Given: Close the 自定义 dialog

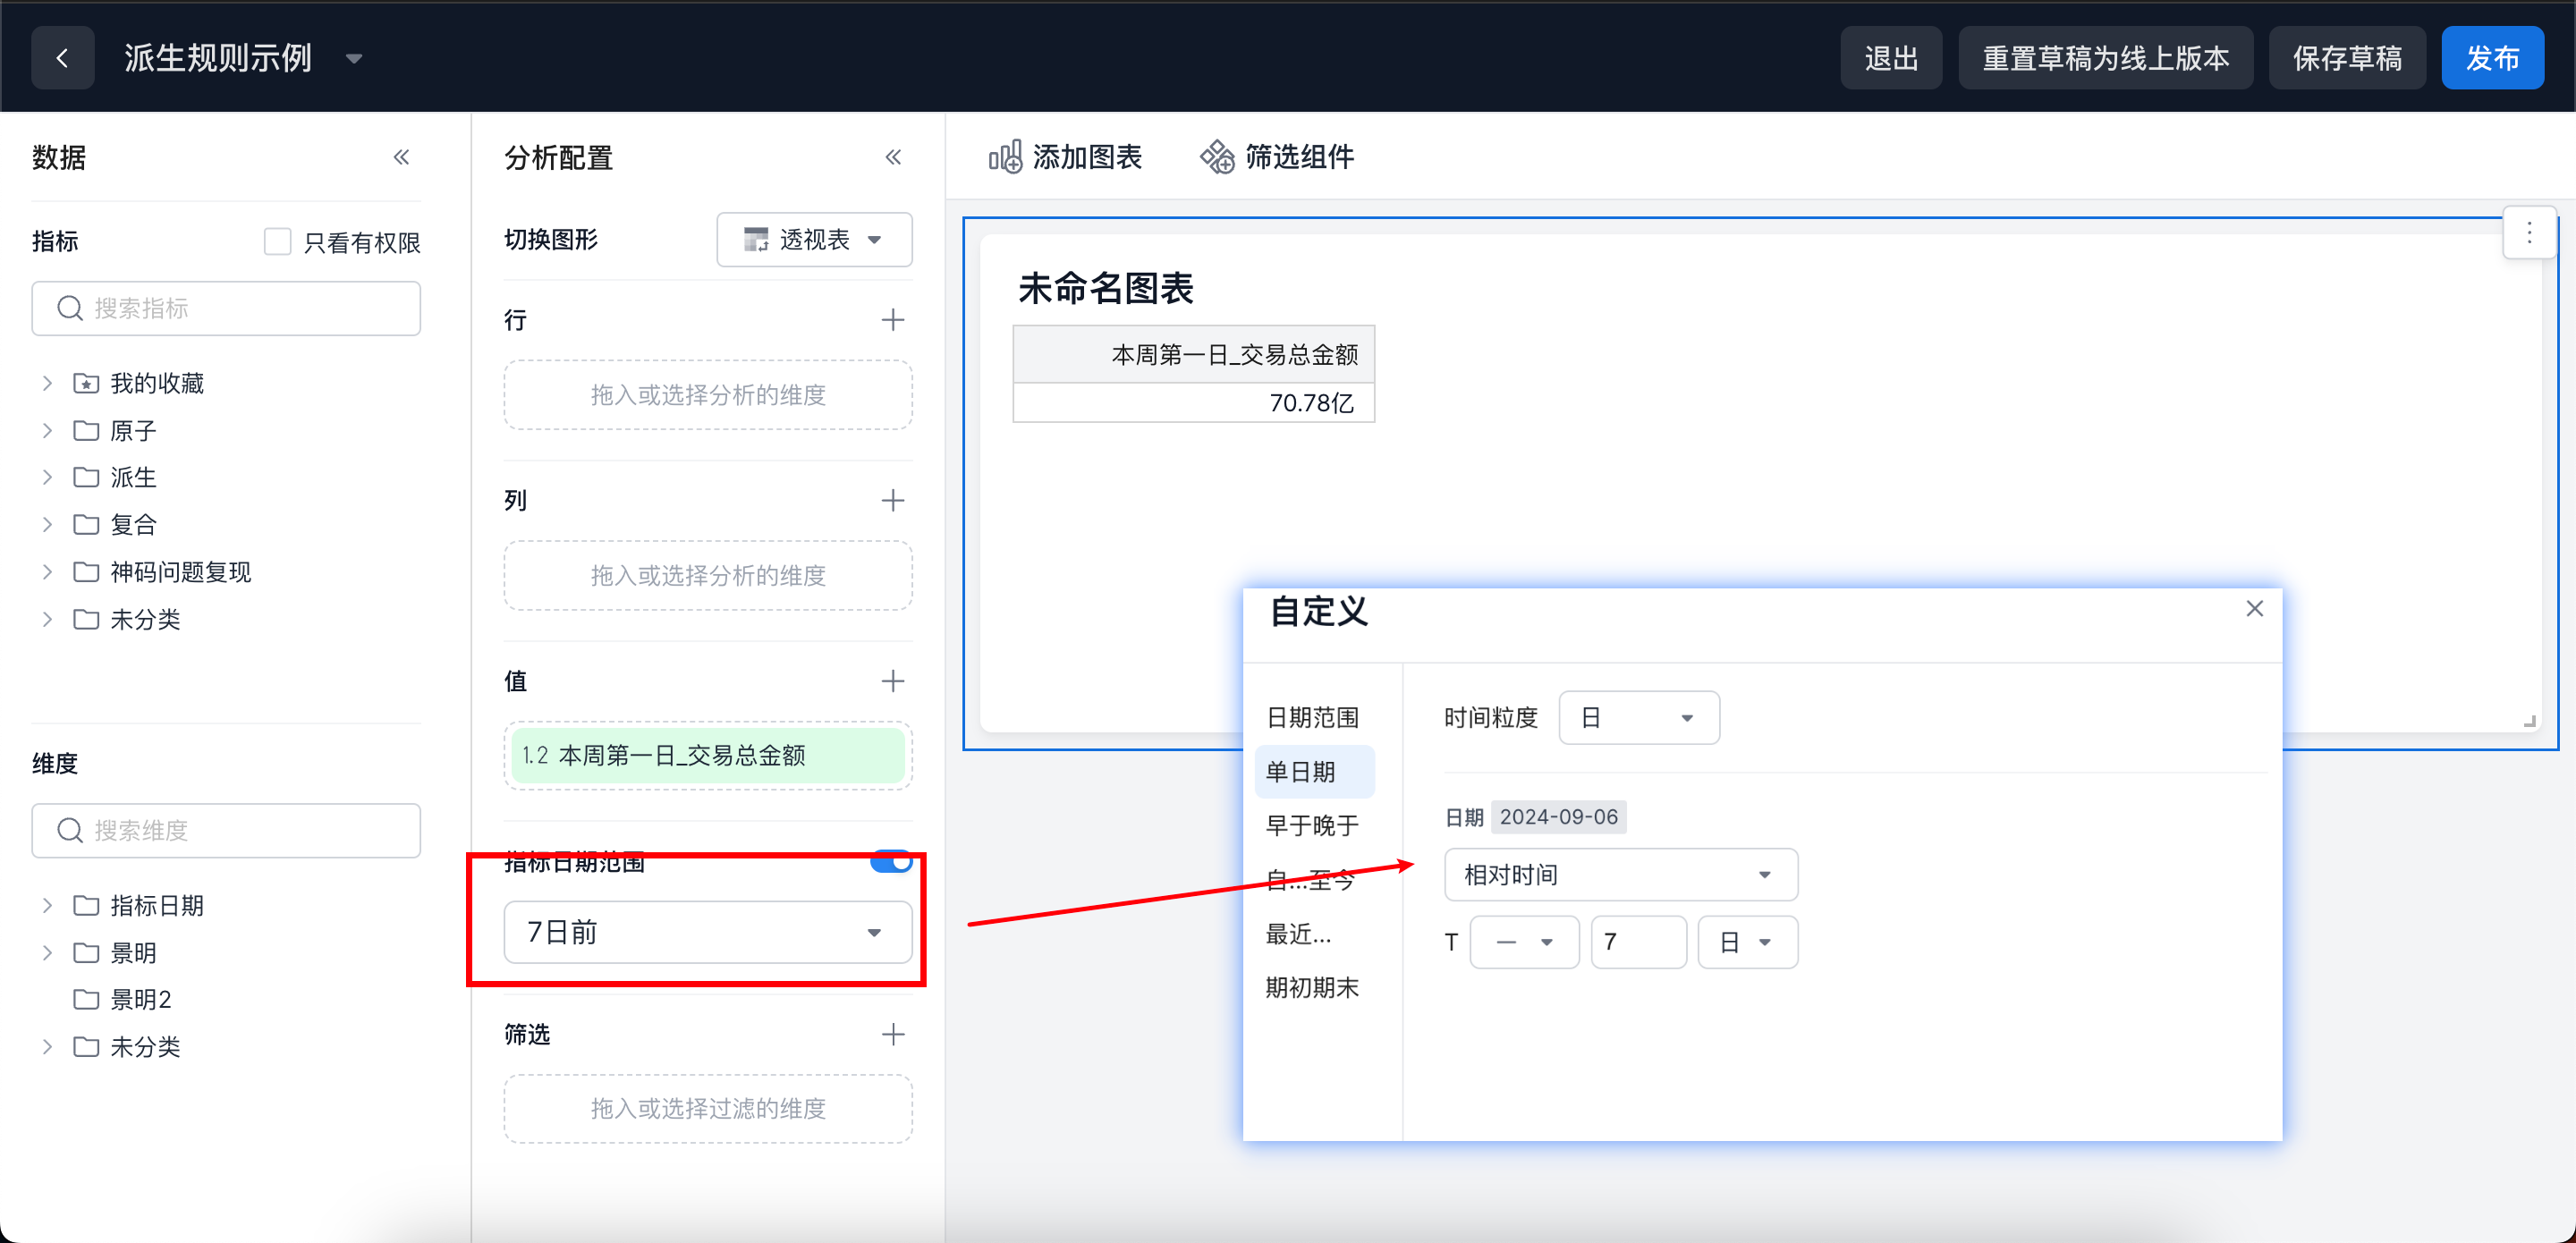Looking at the screenshot, I should 2254,609.
